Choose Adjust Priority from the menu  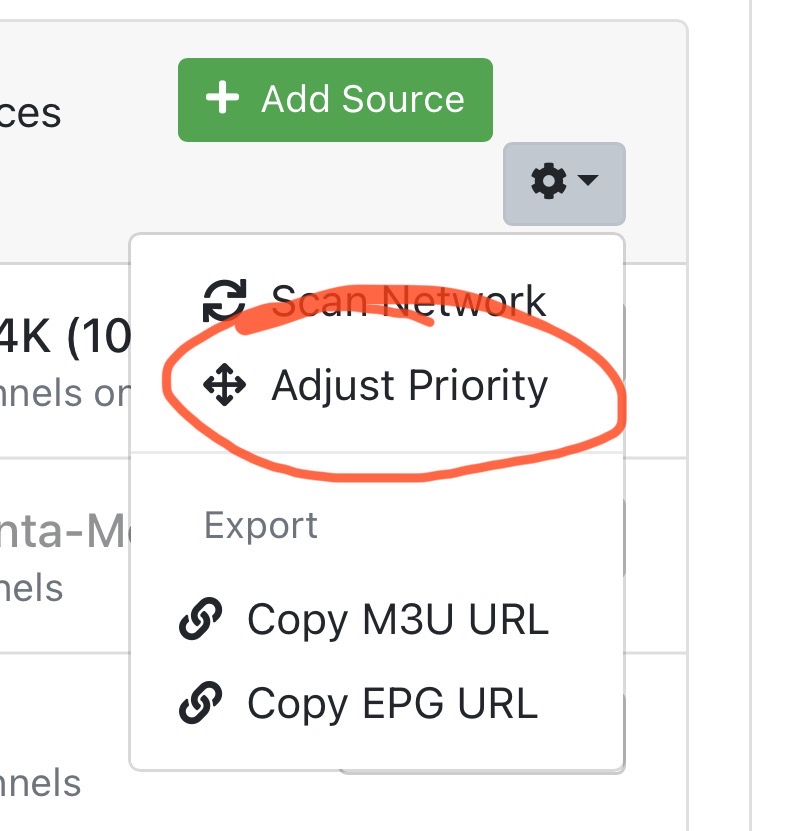tap(409, 386)
